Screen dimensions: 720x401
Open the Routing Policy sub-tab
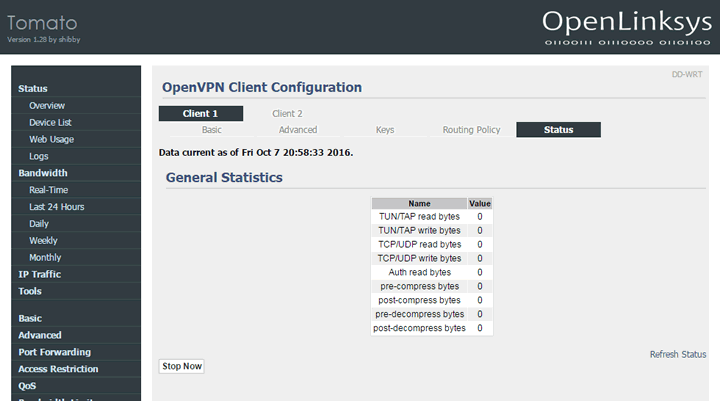471,130
